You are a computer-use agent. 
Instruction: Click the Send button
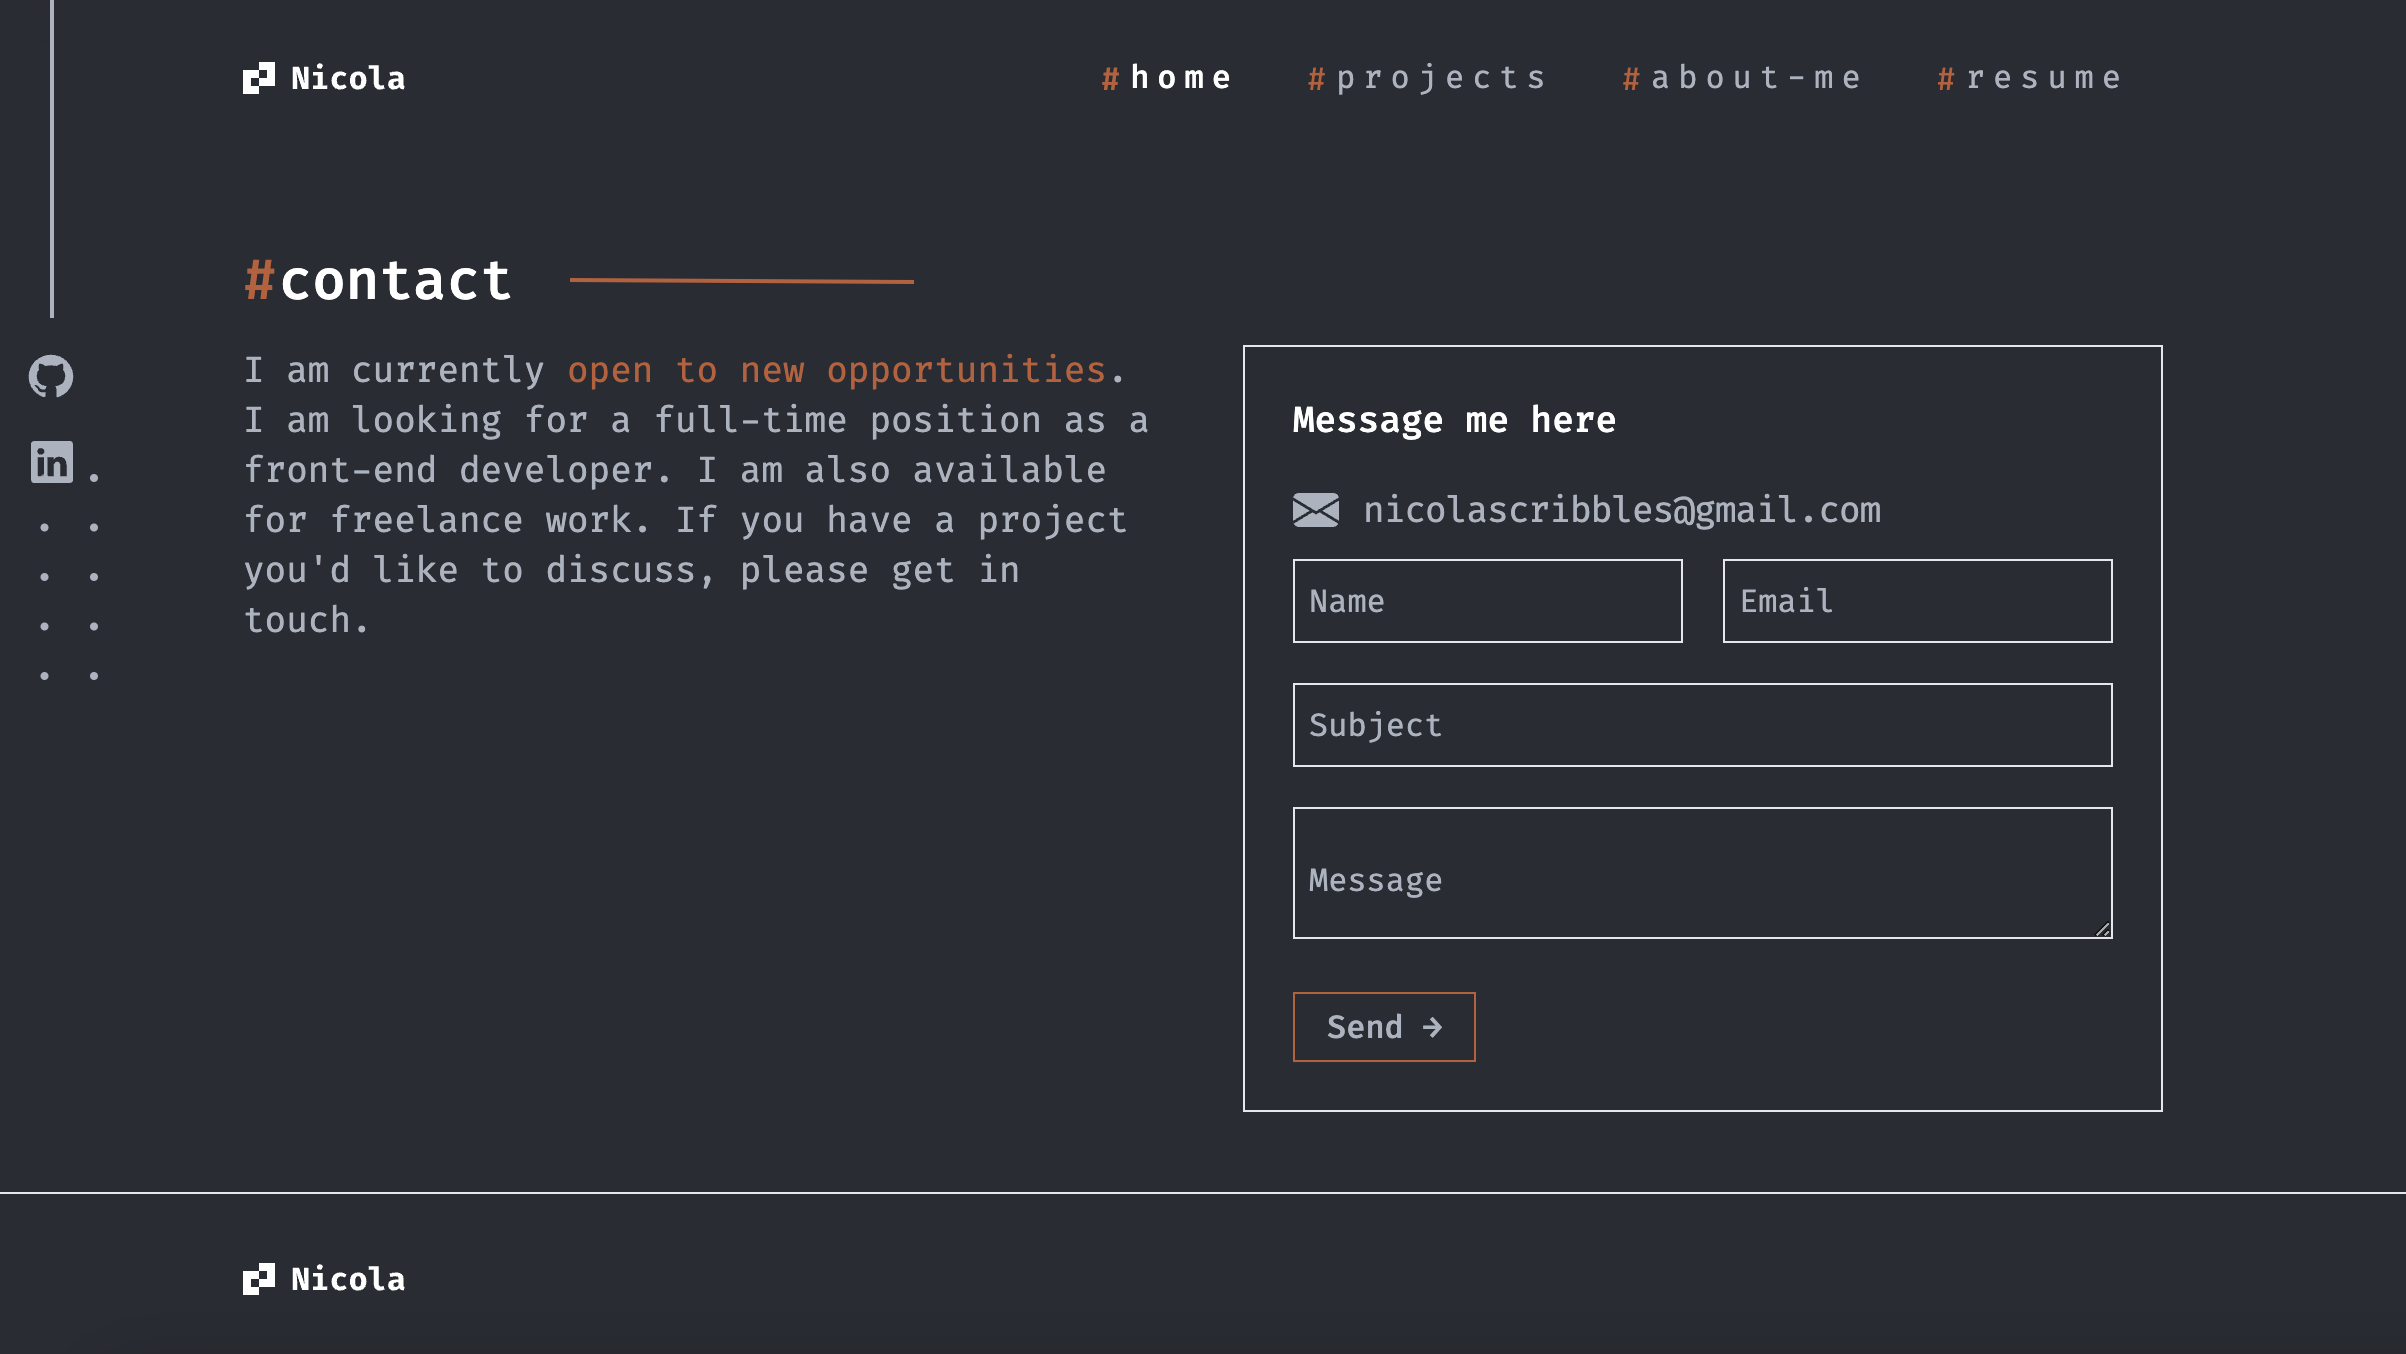click(x=1384, y=1027)
